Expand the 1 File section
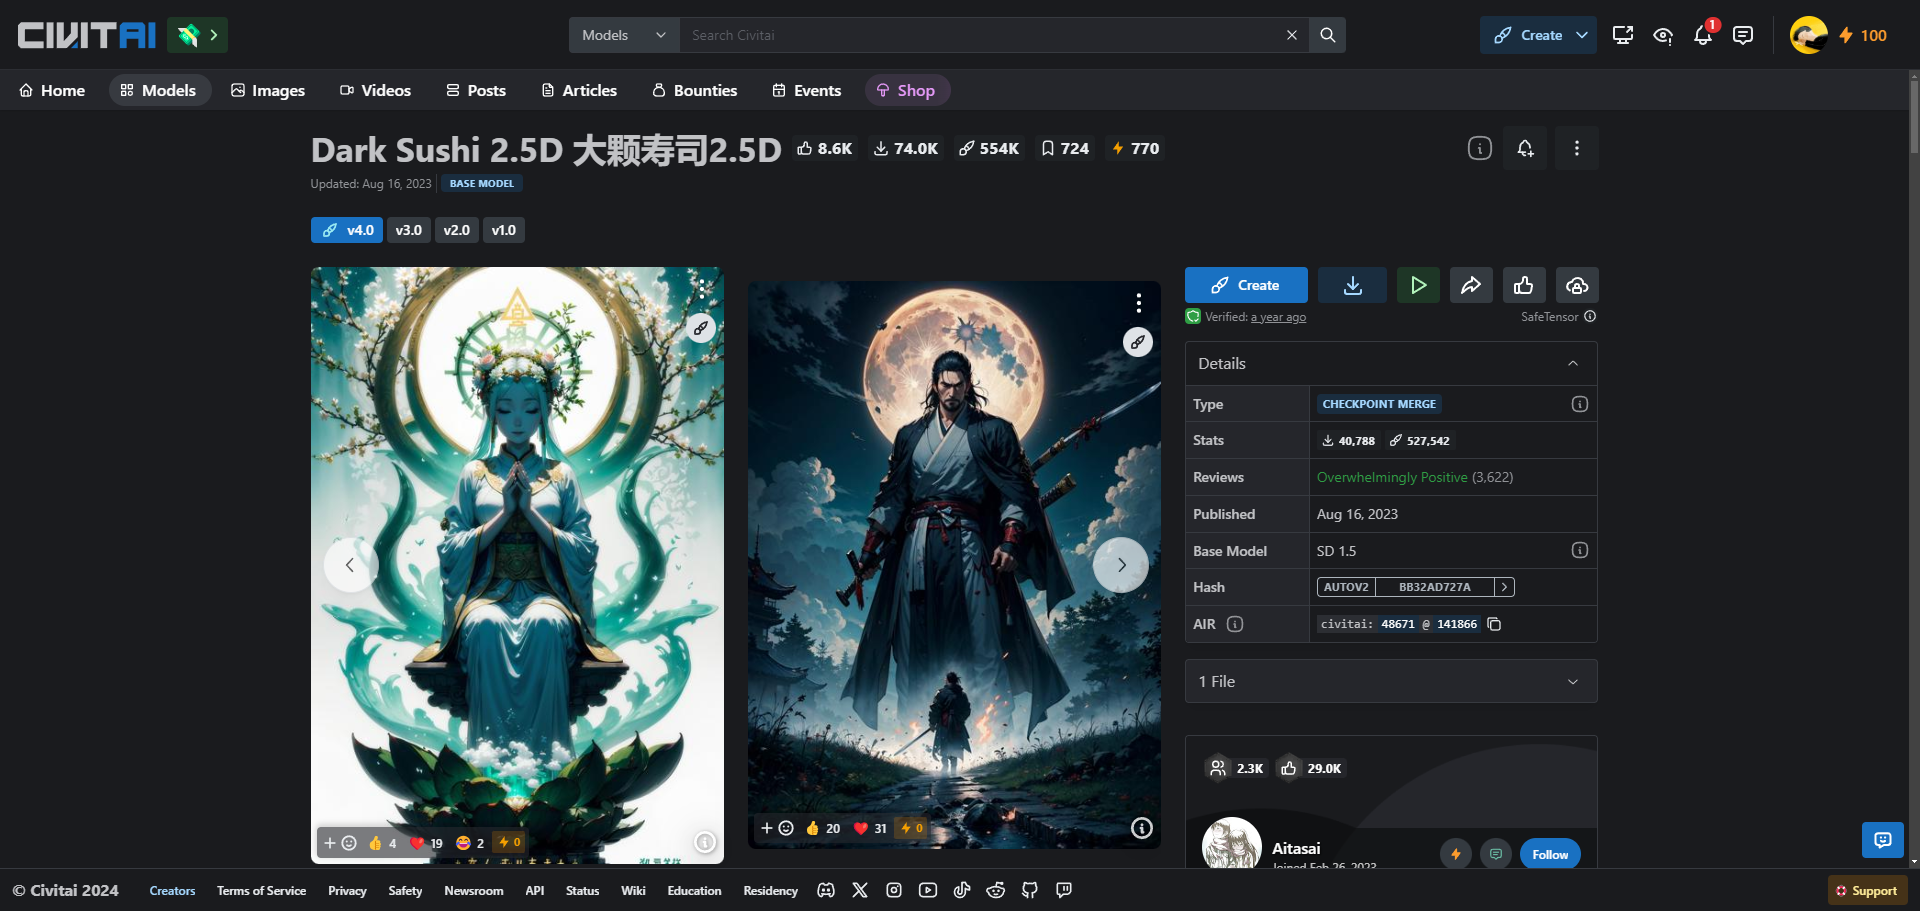The width and height of the screenshot is (1920, 911). coord(1391,681)
